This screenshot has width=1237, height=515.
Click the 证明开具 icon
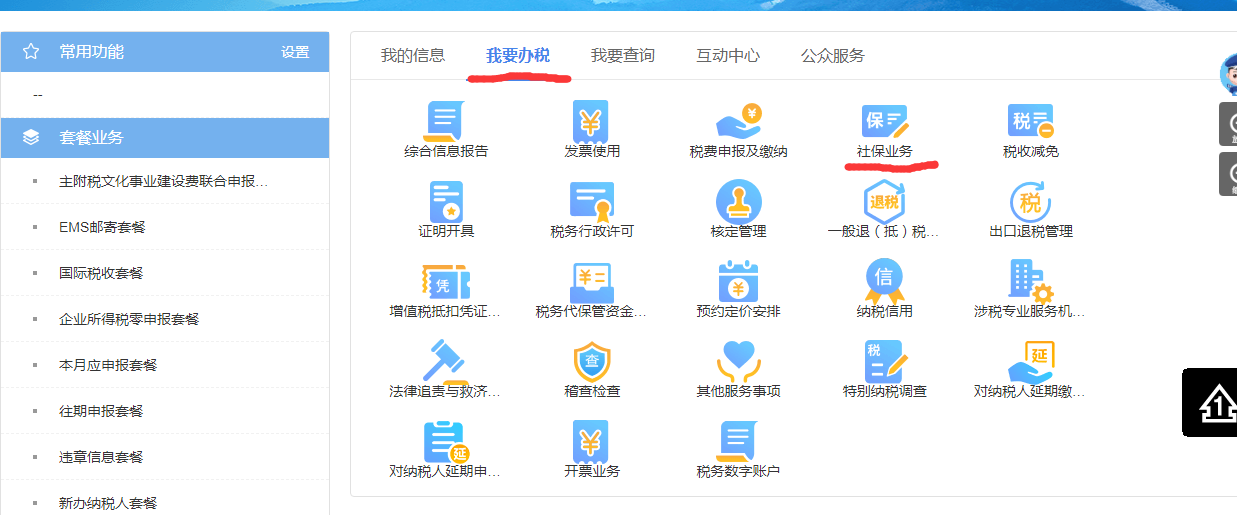(x=445, y=202)
